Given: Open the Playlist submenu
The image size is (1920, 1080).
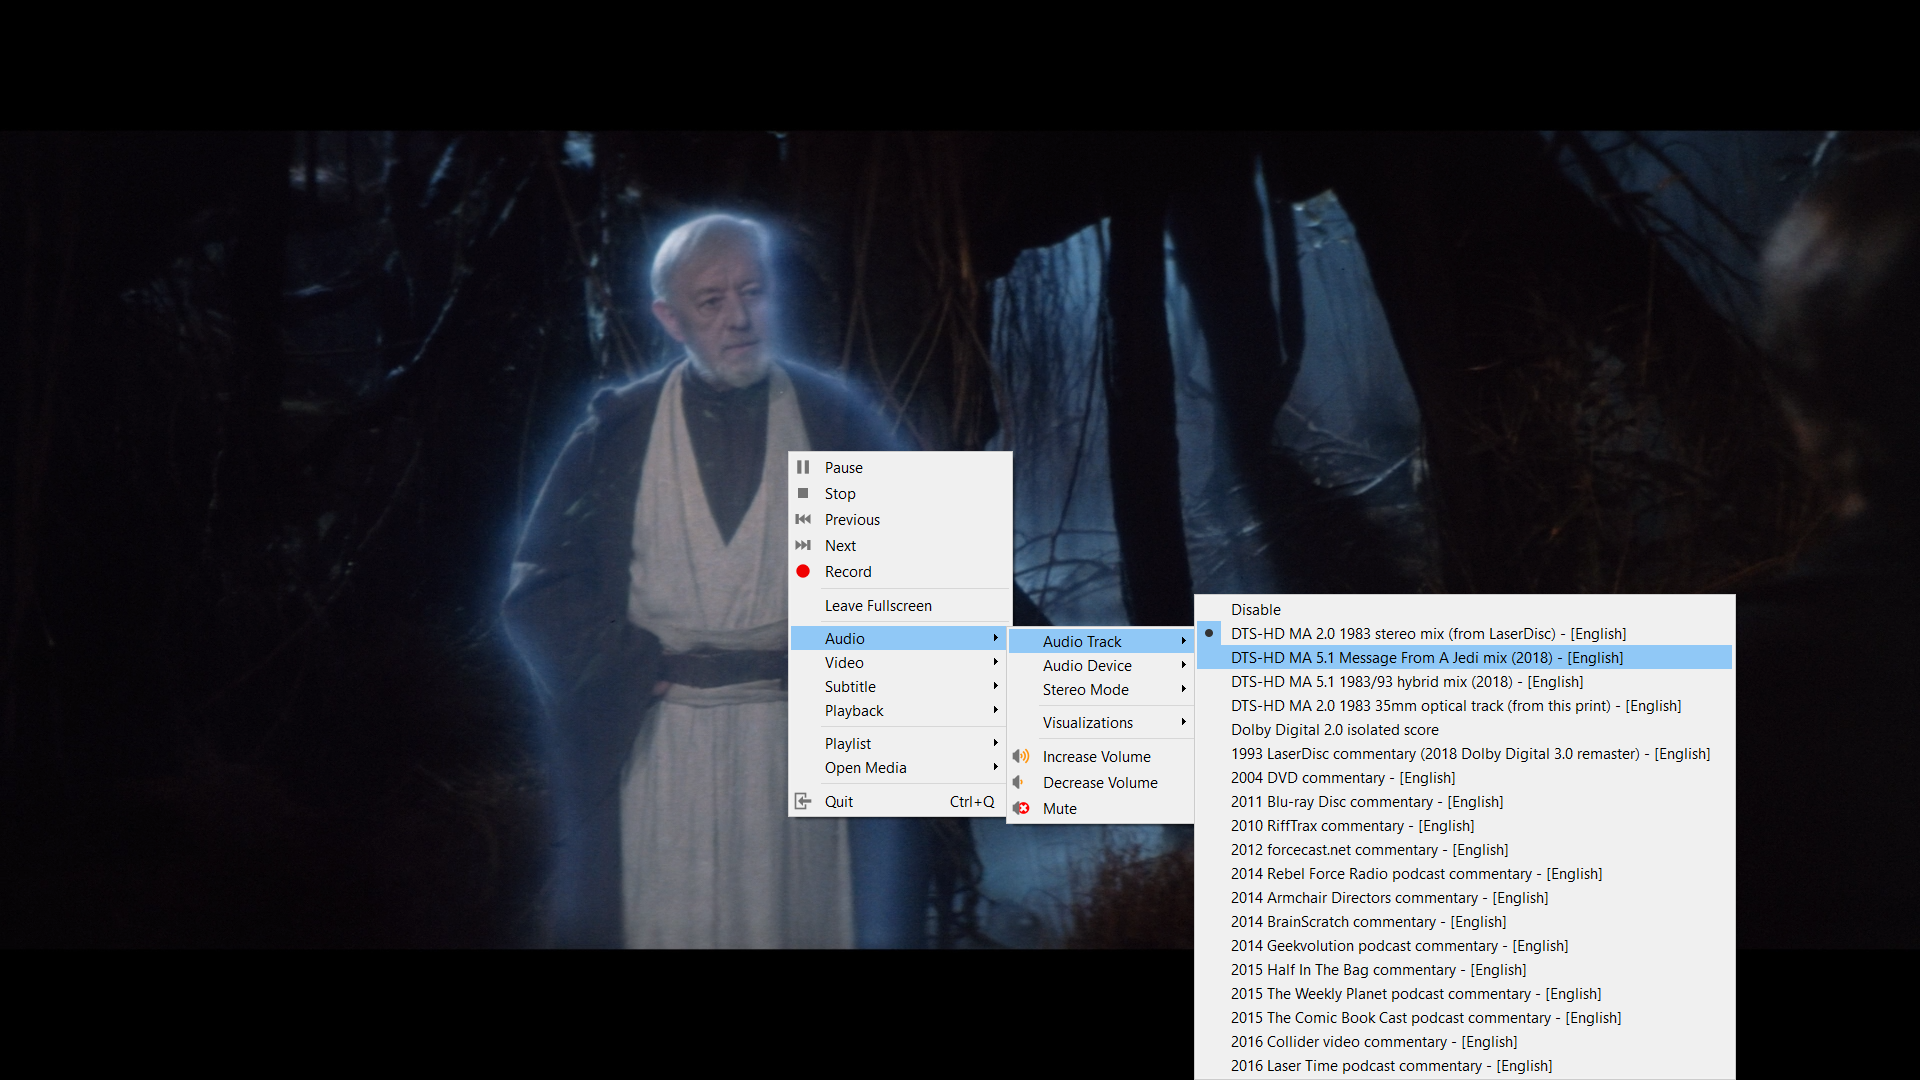Looking at the screenshot, I should coord(898,743).
